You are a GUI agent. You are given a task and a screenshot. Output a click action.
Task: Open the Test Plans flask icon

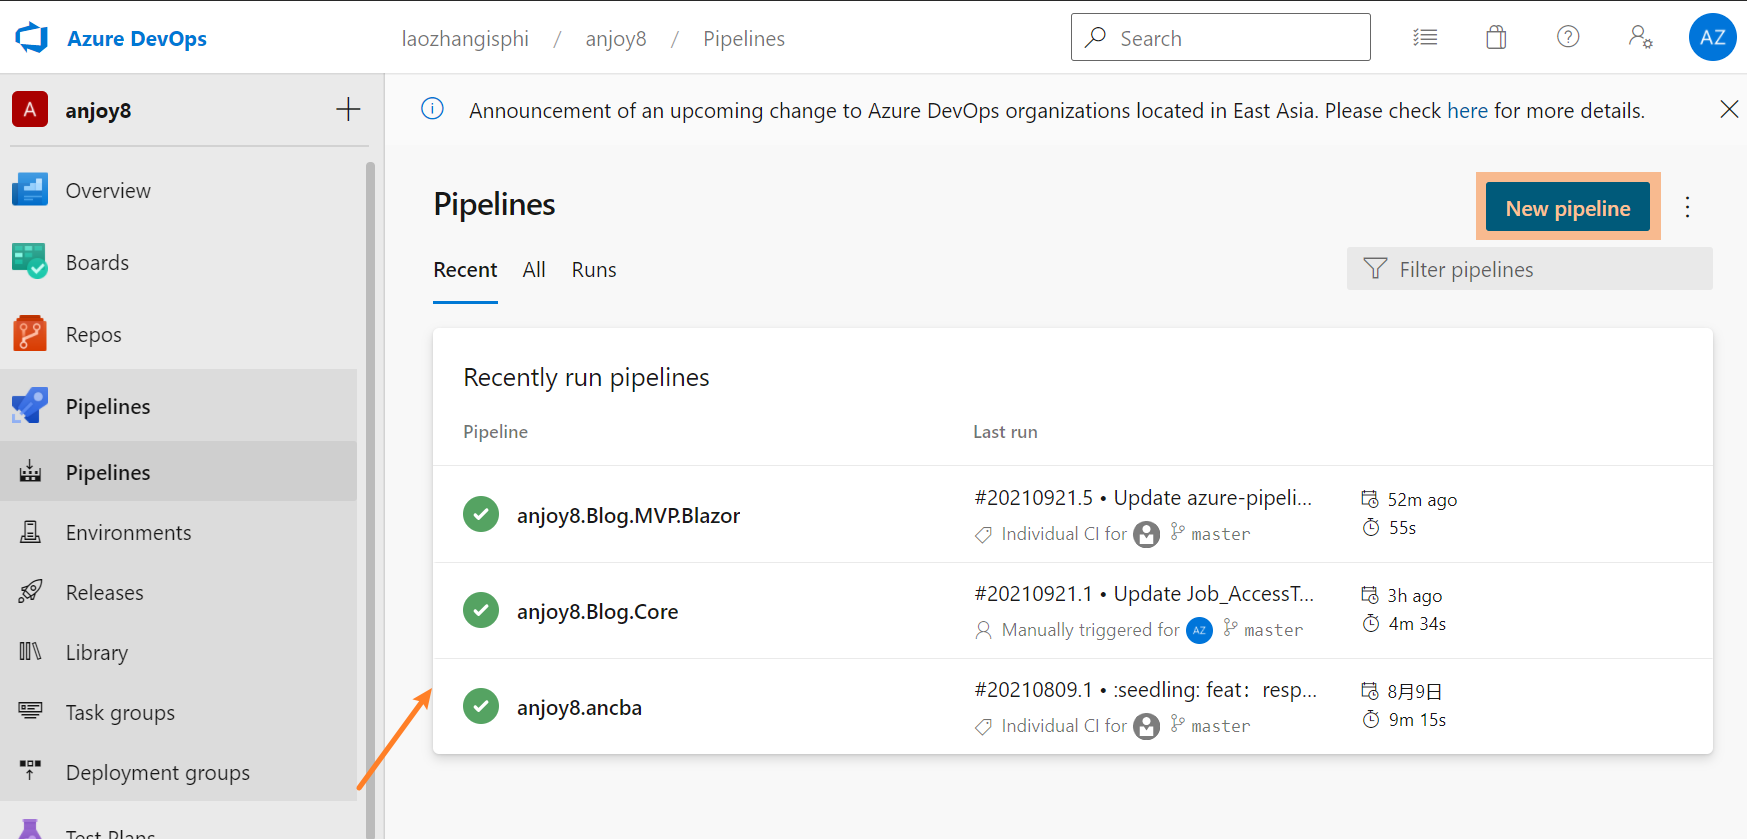point(30,830)
